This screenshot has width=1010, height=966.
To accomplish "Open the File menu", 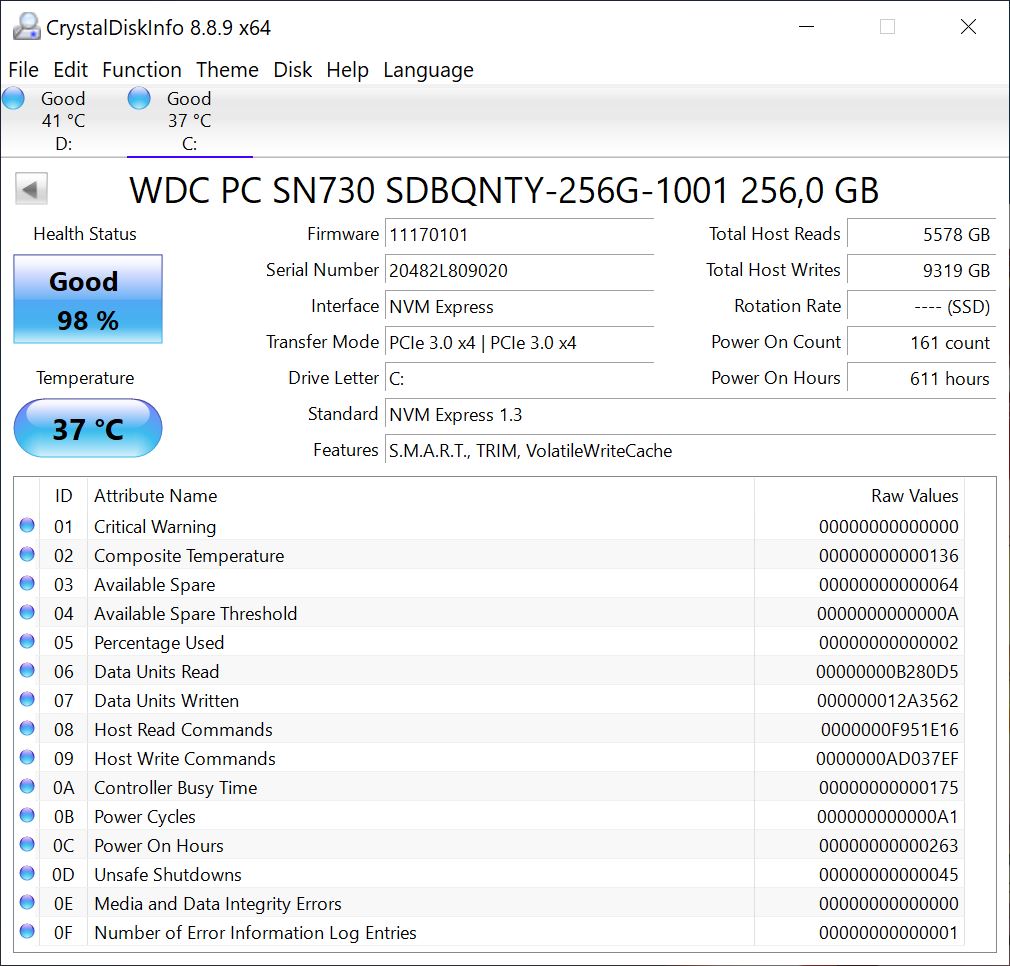I will 23,70.
